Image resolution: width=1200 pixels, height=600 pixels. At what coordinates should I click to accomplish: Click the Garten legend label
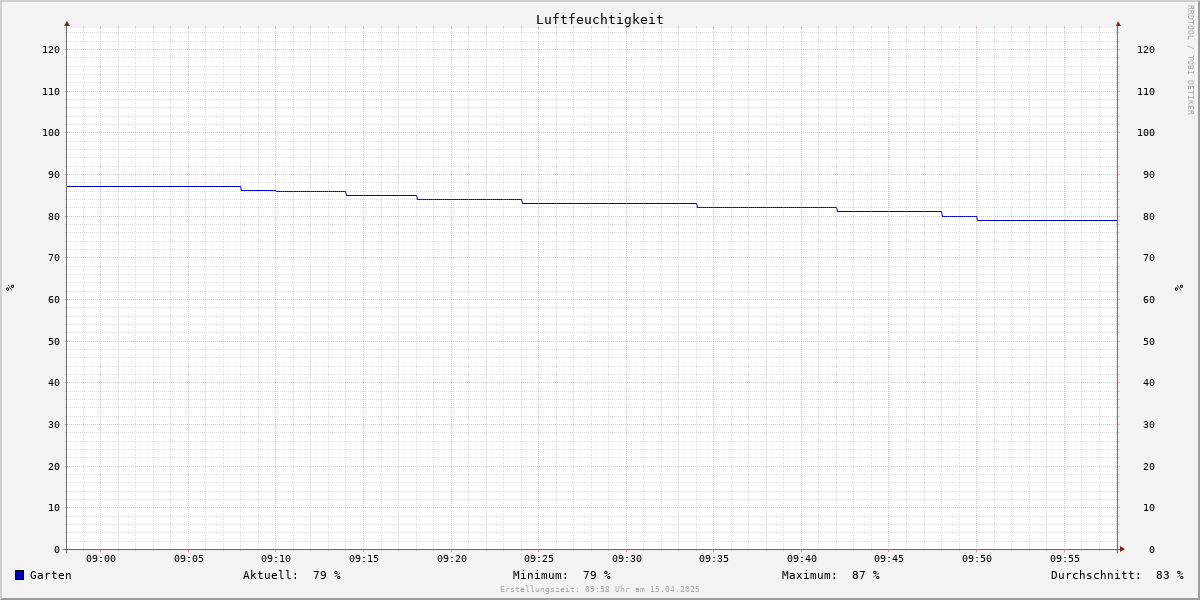click(x=51, y=575)
